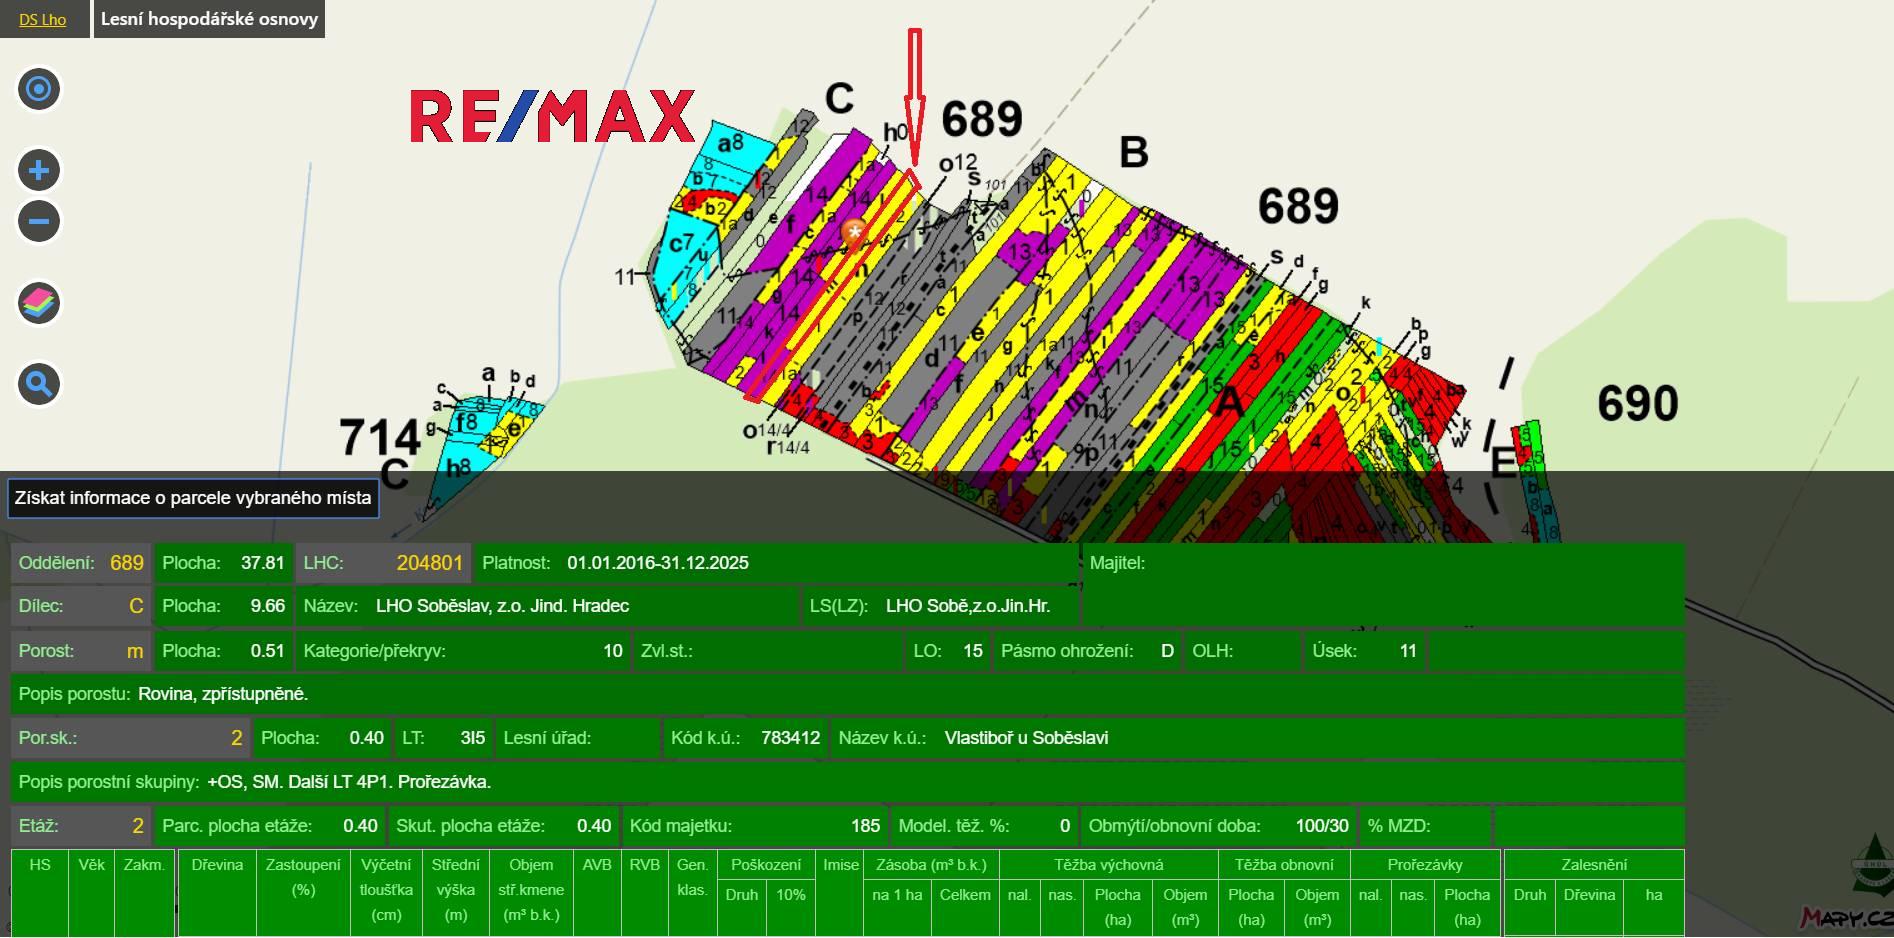Select the Dílec value C
The height and width of the screenshot is (938, 1894).
(x=136, y=606)
